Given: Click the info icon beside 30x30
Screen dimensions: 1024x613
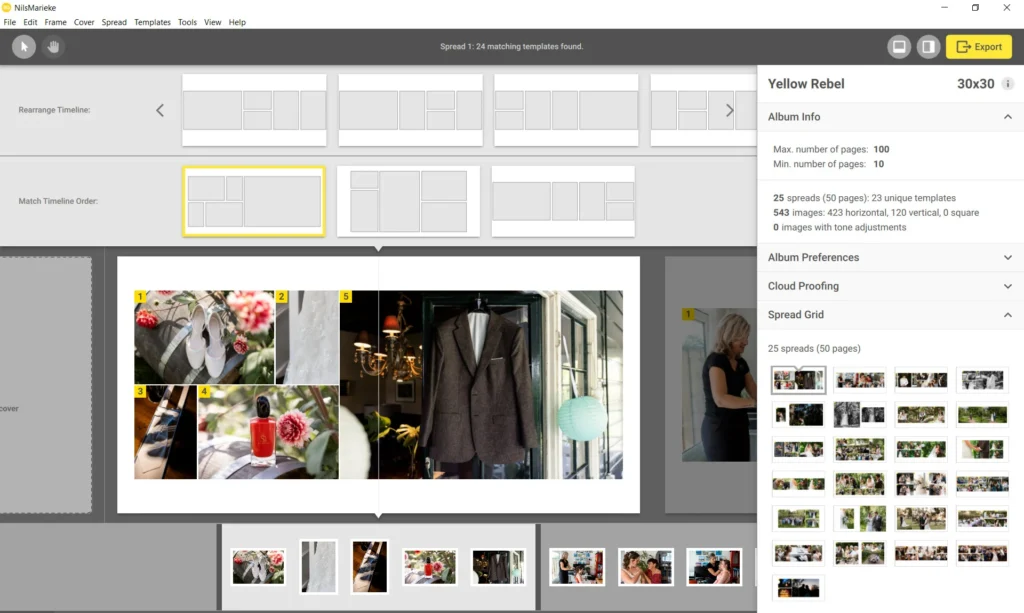Looking at the screenshot, I should pos(1007,84).
